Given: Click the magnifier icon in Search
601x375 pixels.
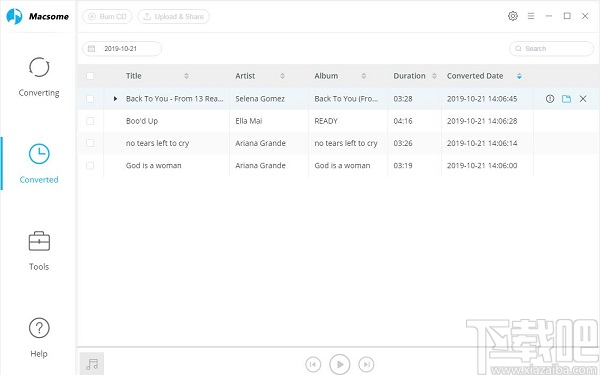Looking at the screenshot, I should (x=519, y=49).
